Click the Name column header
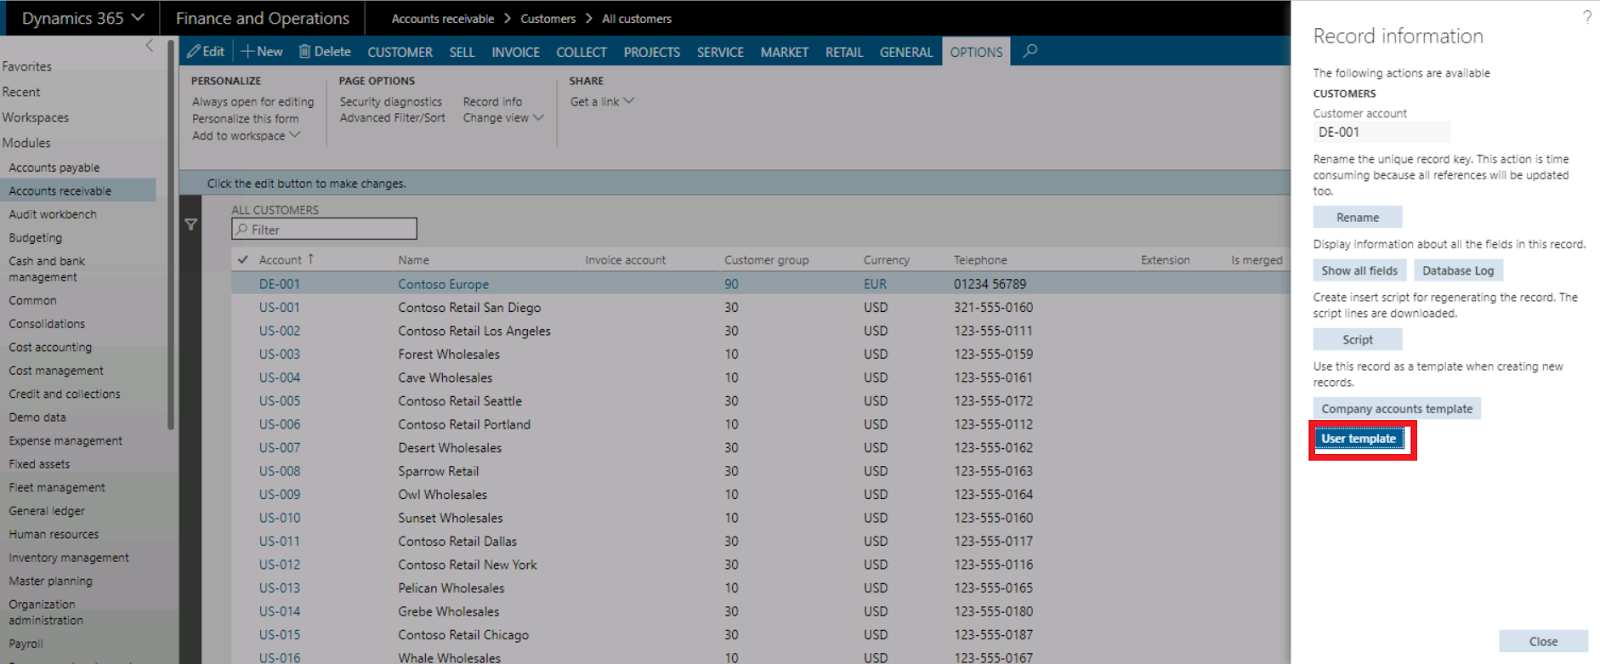This screenshot has width=1600, height=664. click(x=413, y=260)
